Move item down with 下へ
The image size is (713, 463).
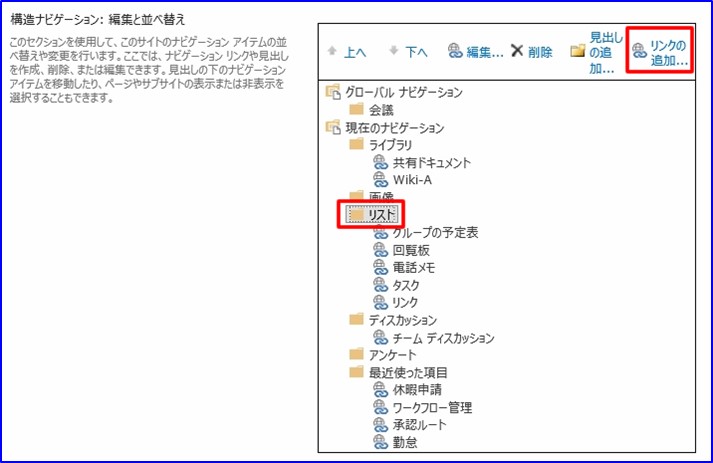[x=417, y=52]
